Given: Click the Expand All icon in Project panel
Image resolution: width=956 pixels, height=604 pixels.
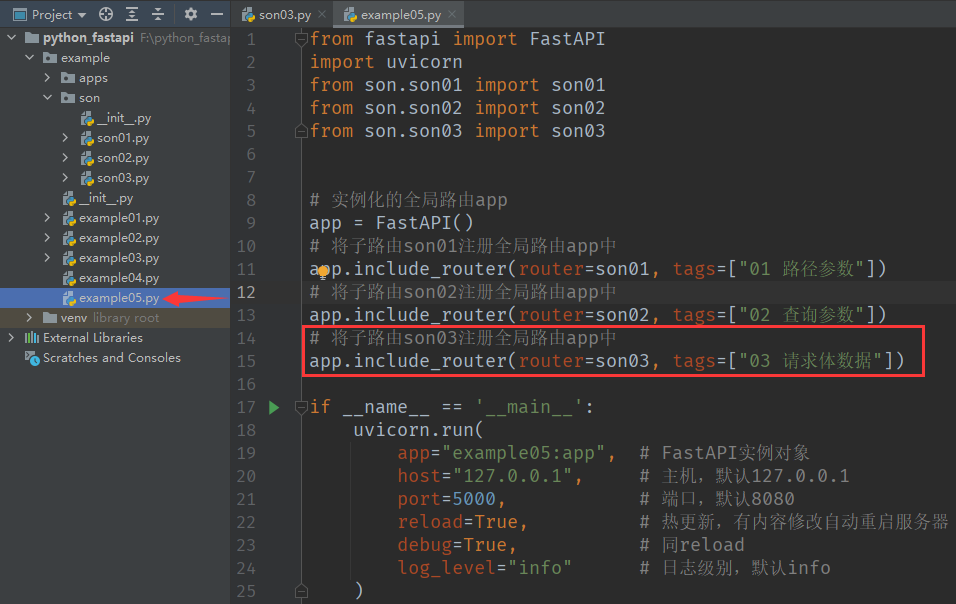Looking at the screenshot, I should pyautogui.click(x=133, y=15).
